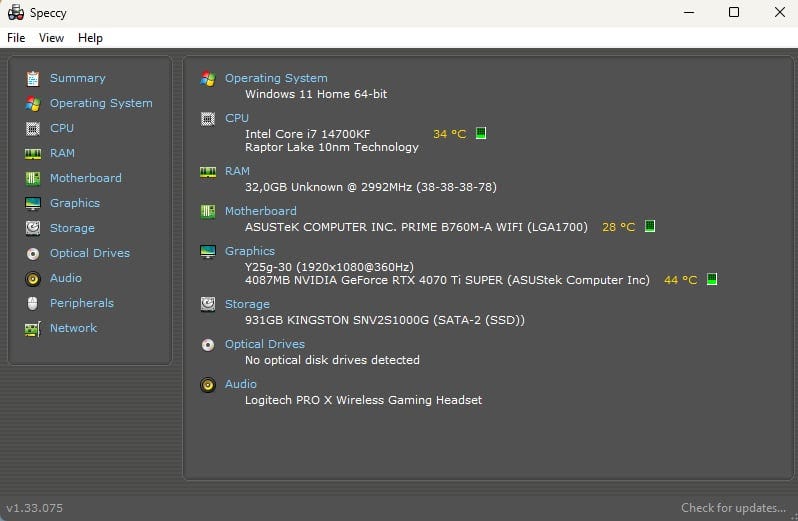The image size is (798, 521).
Task: Open Peripherals in the sidebar
Action: [81, 303]
